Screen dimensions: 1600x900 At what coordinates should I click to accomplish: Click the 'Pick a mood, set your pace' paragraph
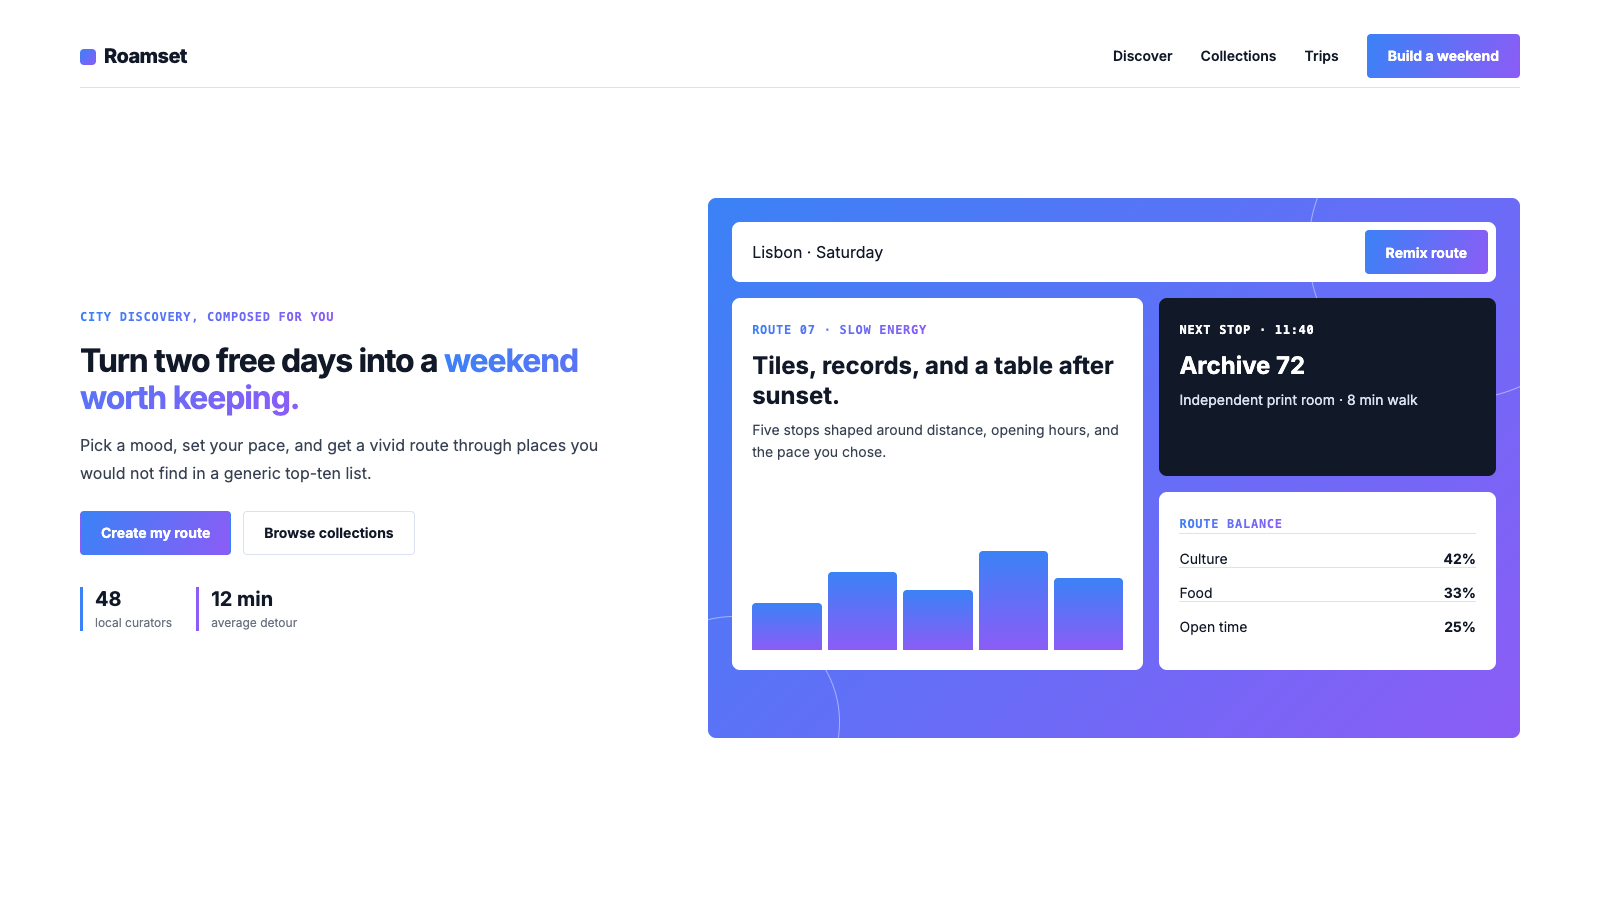(339, 459)
